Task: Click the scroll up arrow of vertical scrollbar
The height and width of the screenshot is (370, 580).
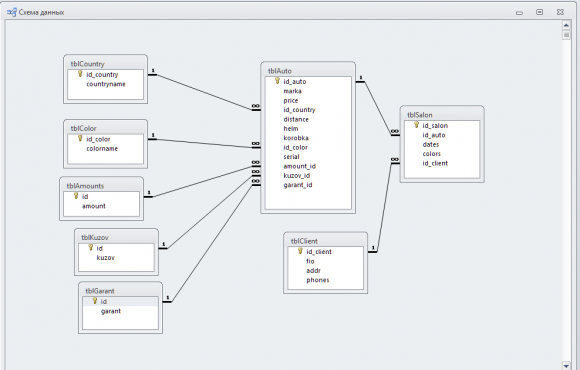Action: 566,25
